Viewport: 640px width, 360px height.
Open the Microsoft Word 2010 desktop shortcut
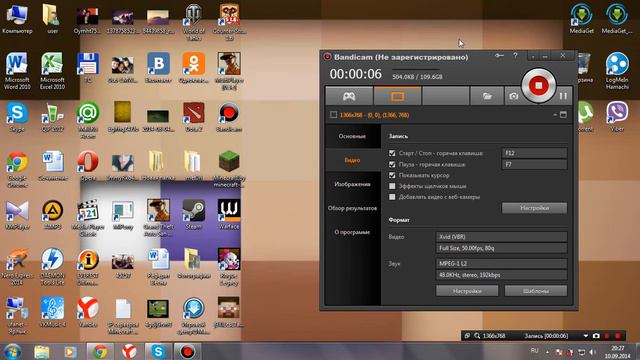(17, 71)
